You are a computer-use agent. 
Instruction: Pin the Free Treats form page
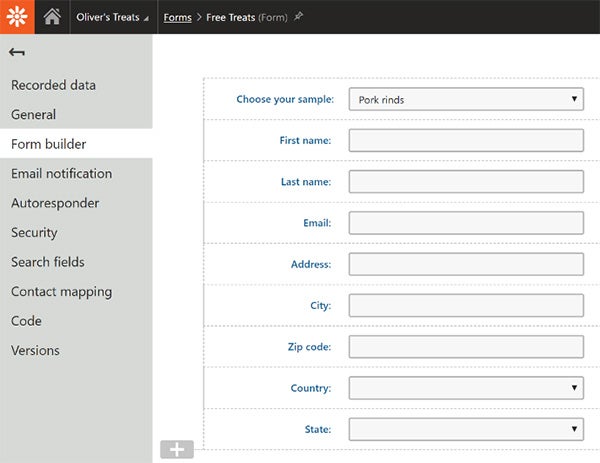tap(298, 17)
